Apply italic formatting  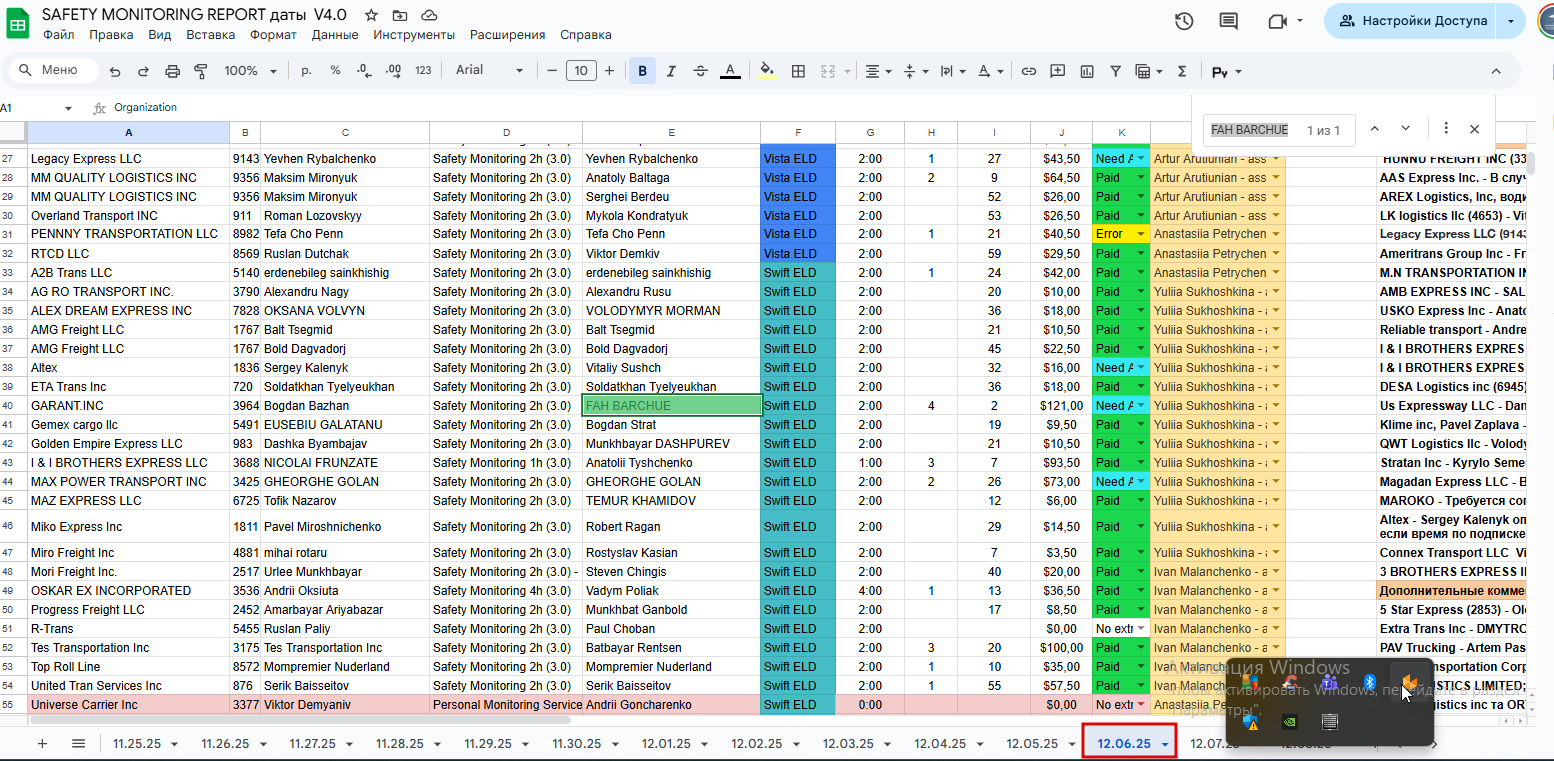tap(671, 71)
